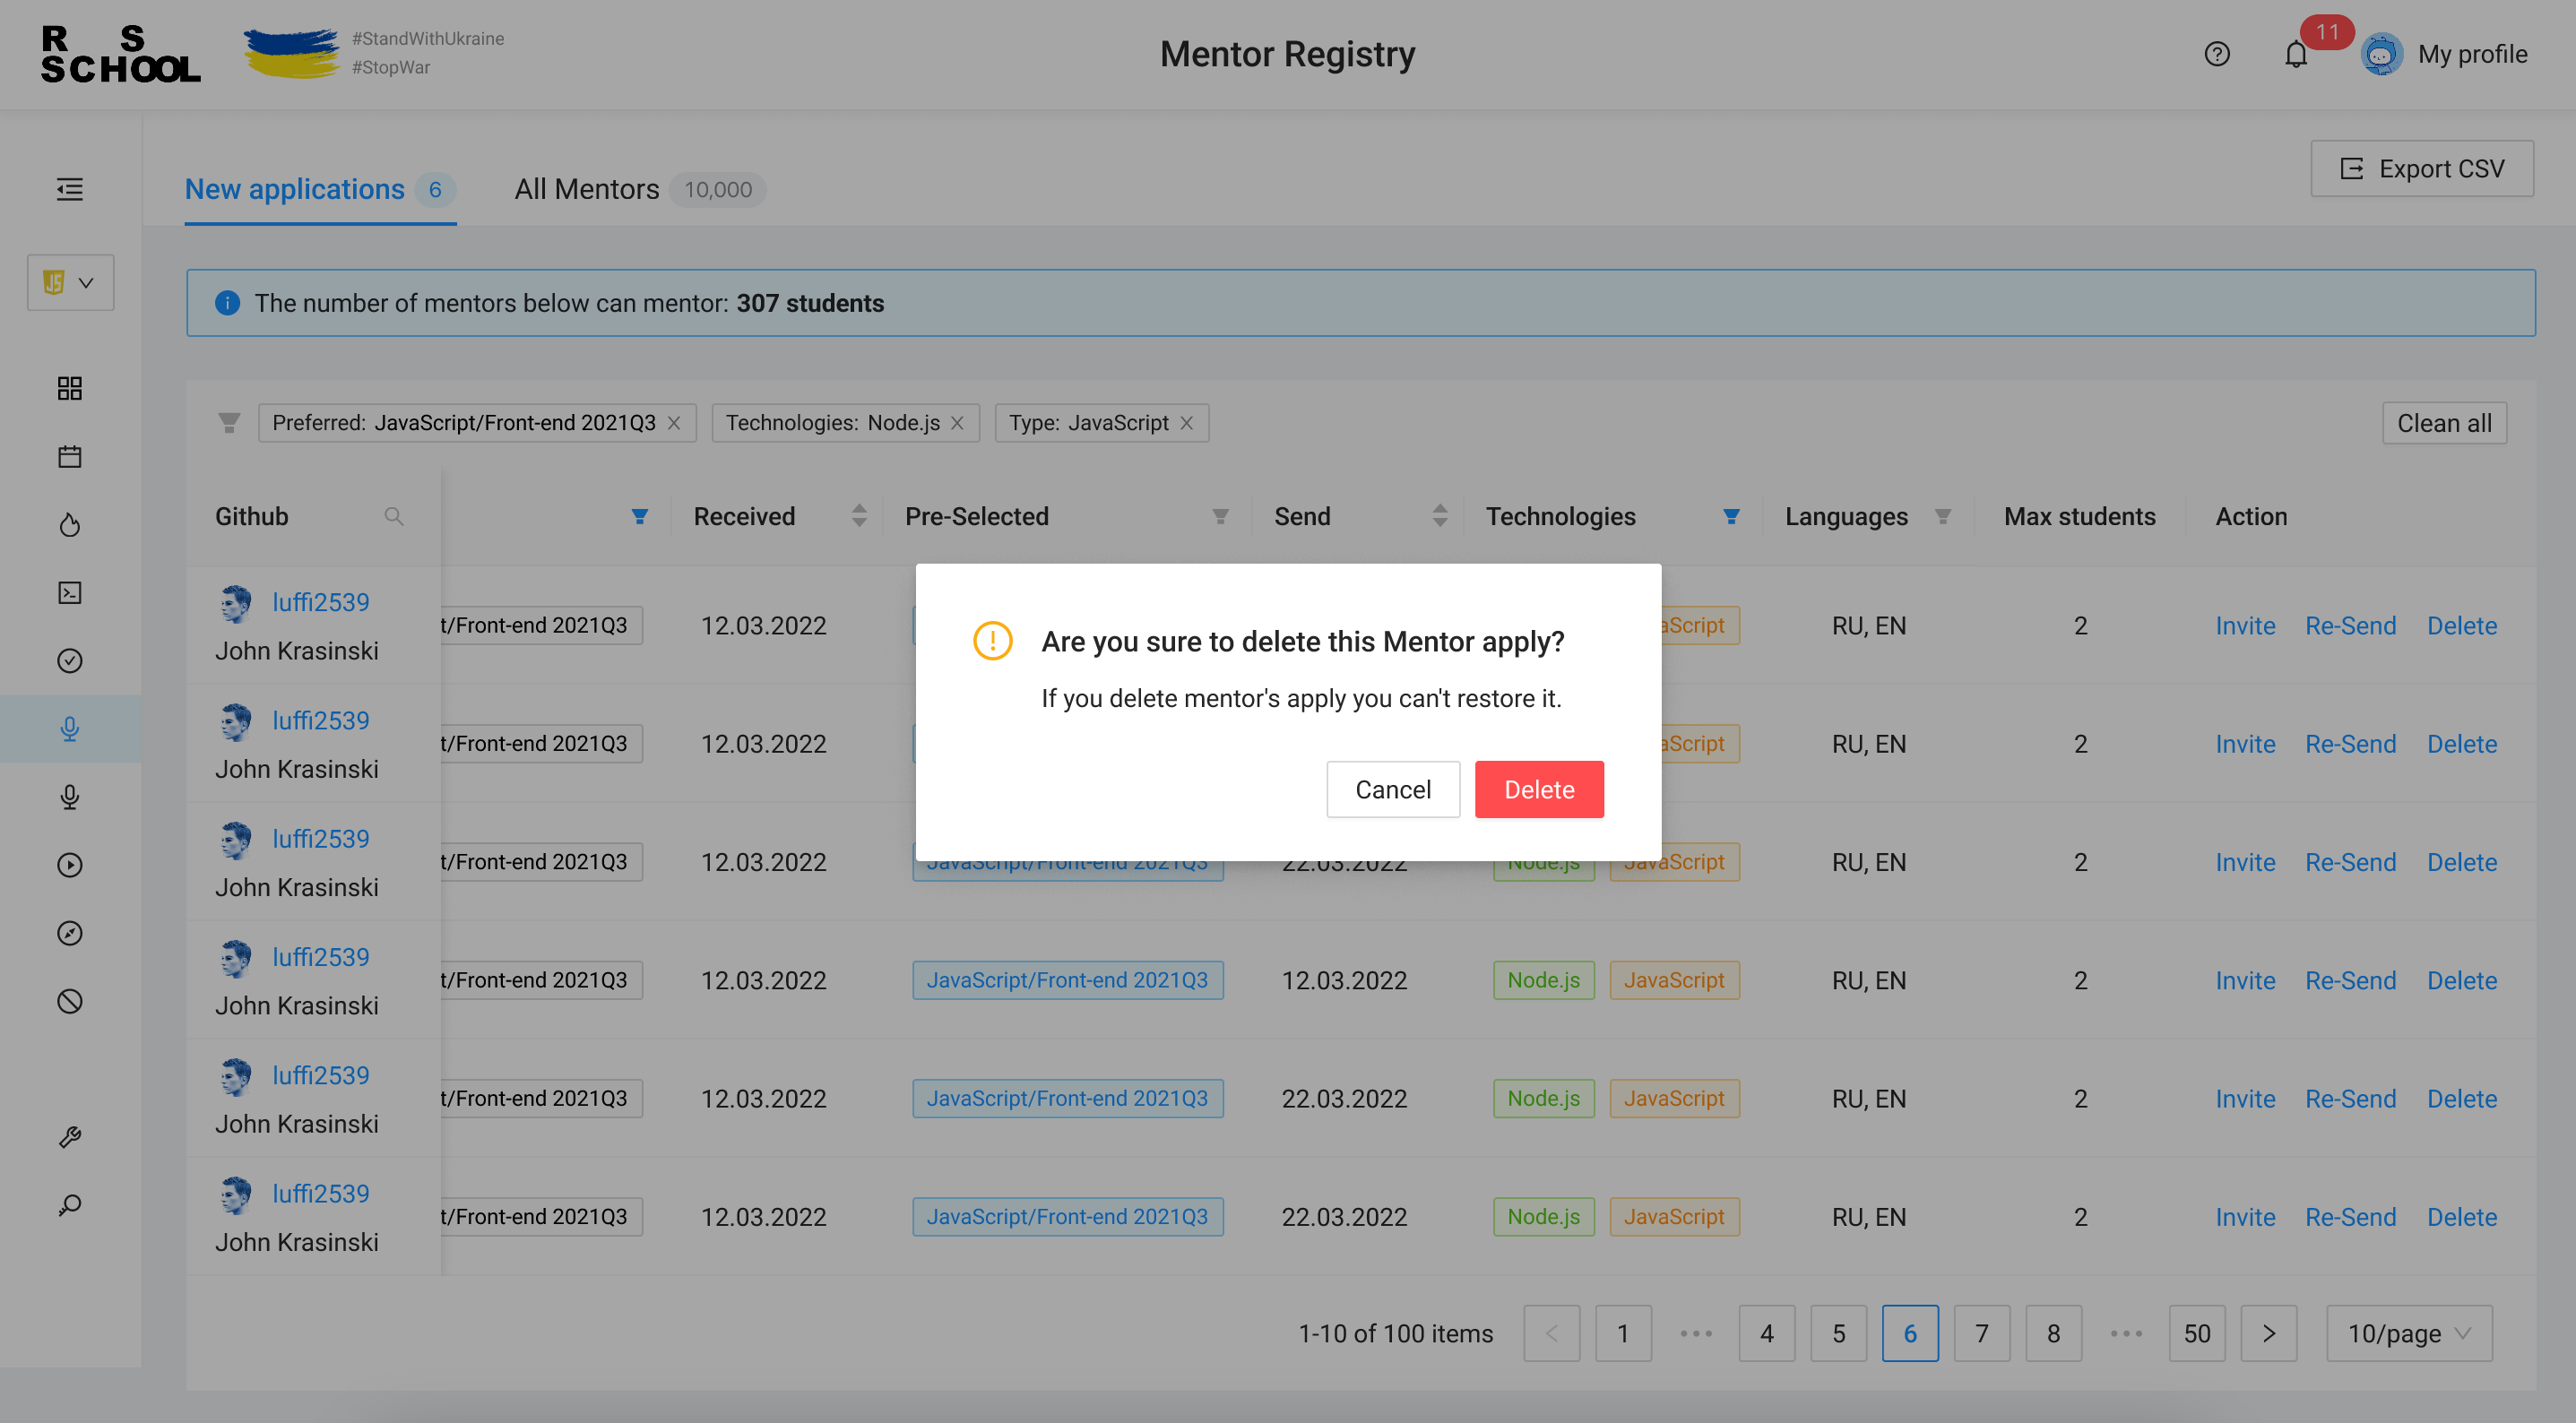Click the Export CSV button
The height and width of the screenshot is (1423, 2576).
point(2422,169)
